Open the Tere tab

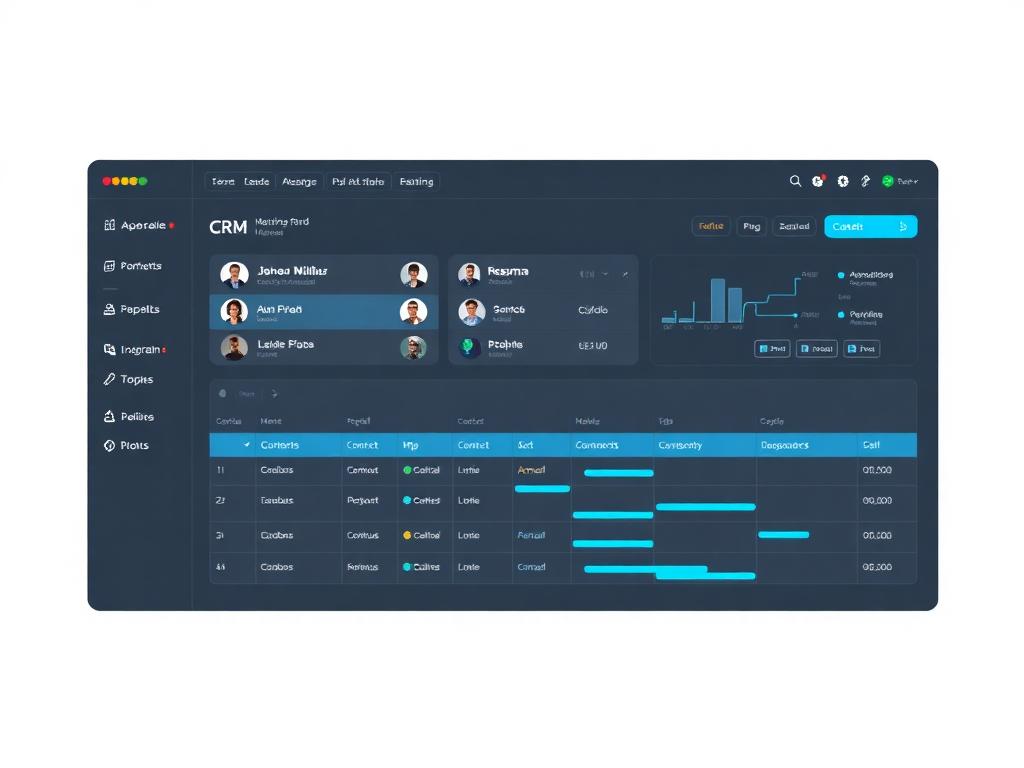point(223,182)
